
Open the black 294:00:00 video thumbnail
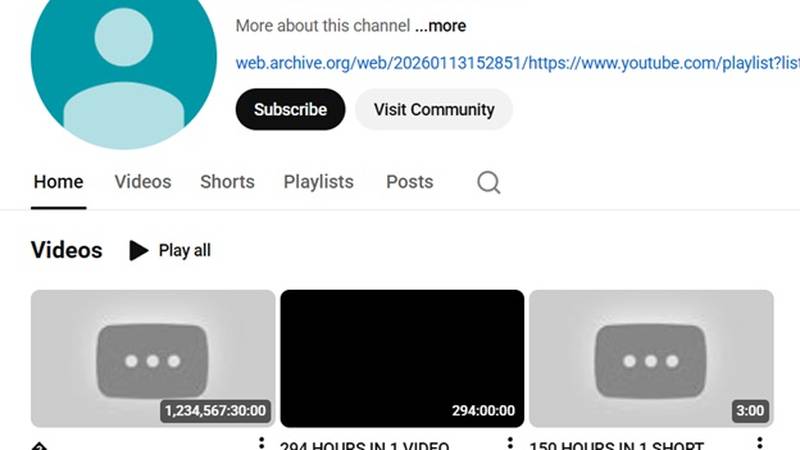(401, 358)
